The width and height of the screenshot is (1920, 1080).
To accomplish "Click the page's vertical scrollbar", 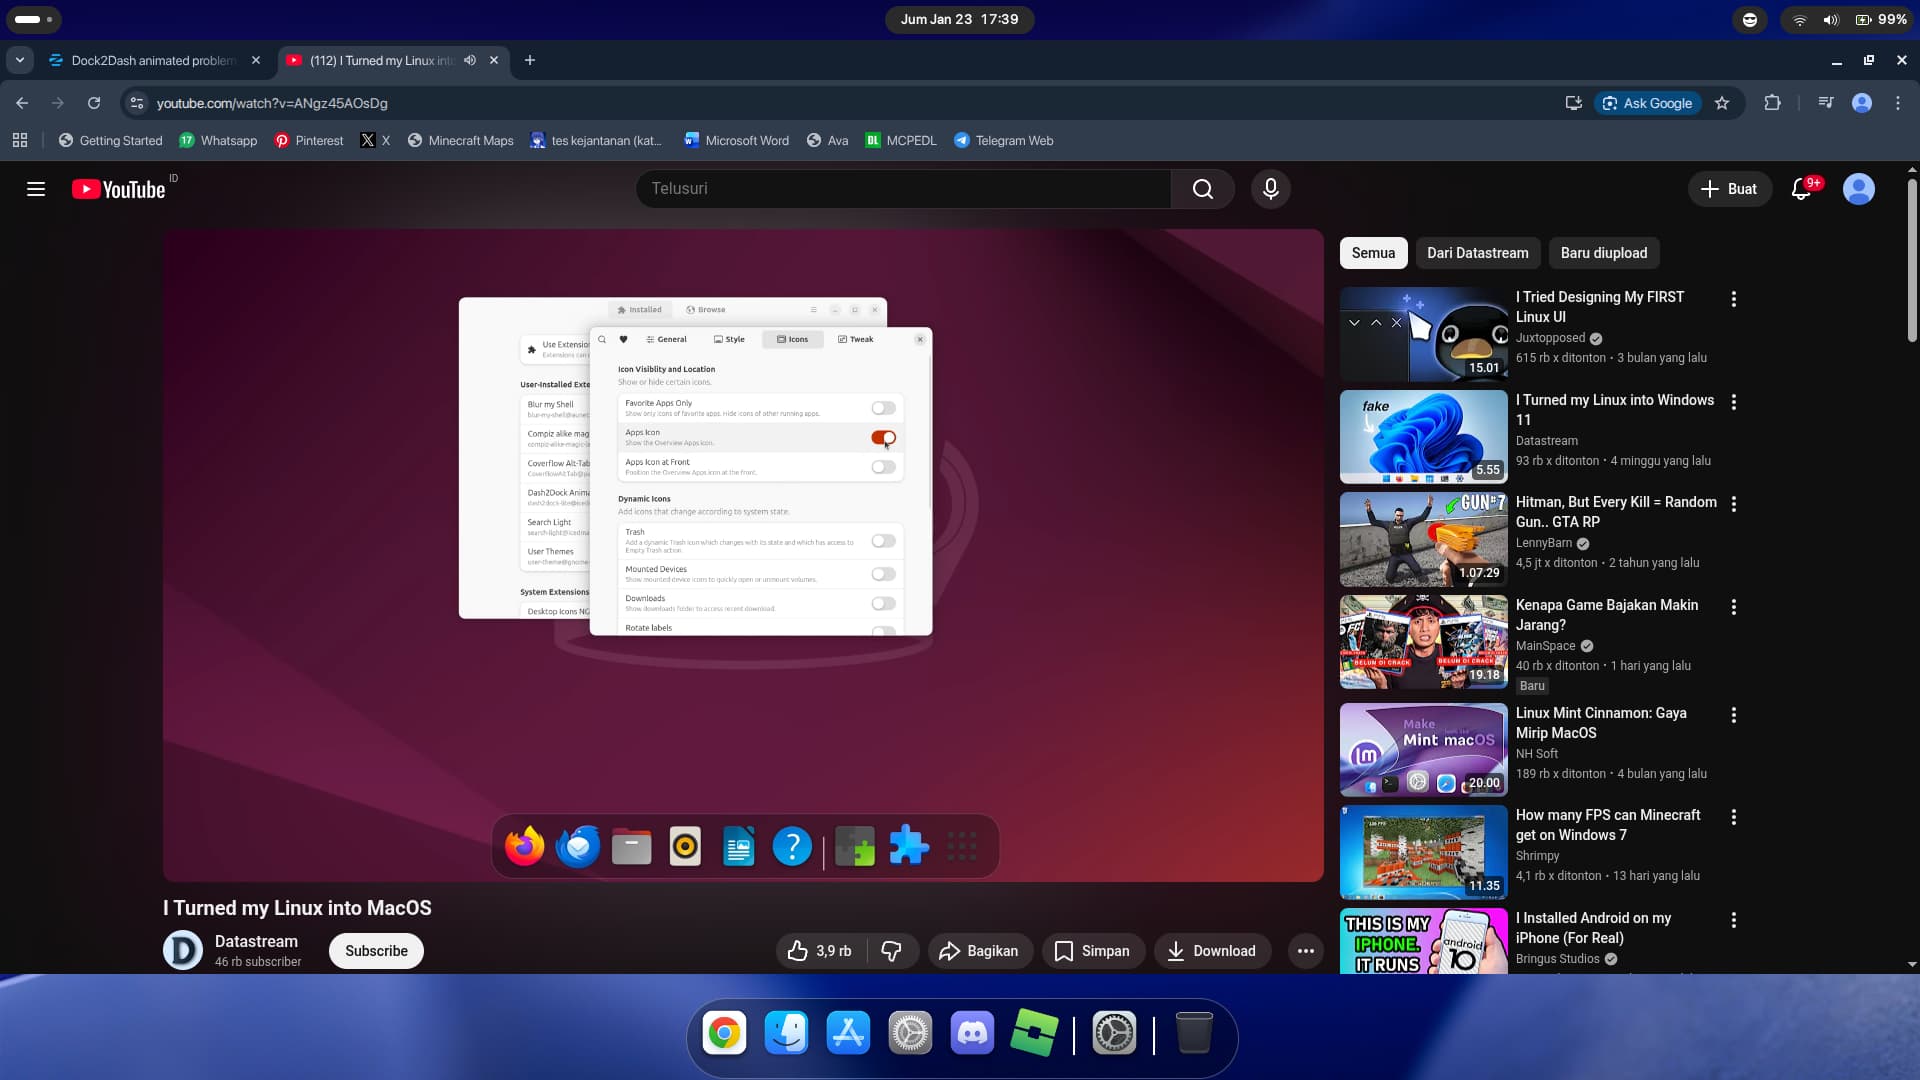I will coord(1912,260).
